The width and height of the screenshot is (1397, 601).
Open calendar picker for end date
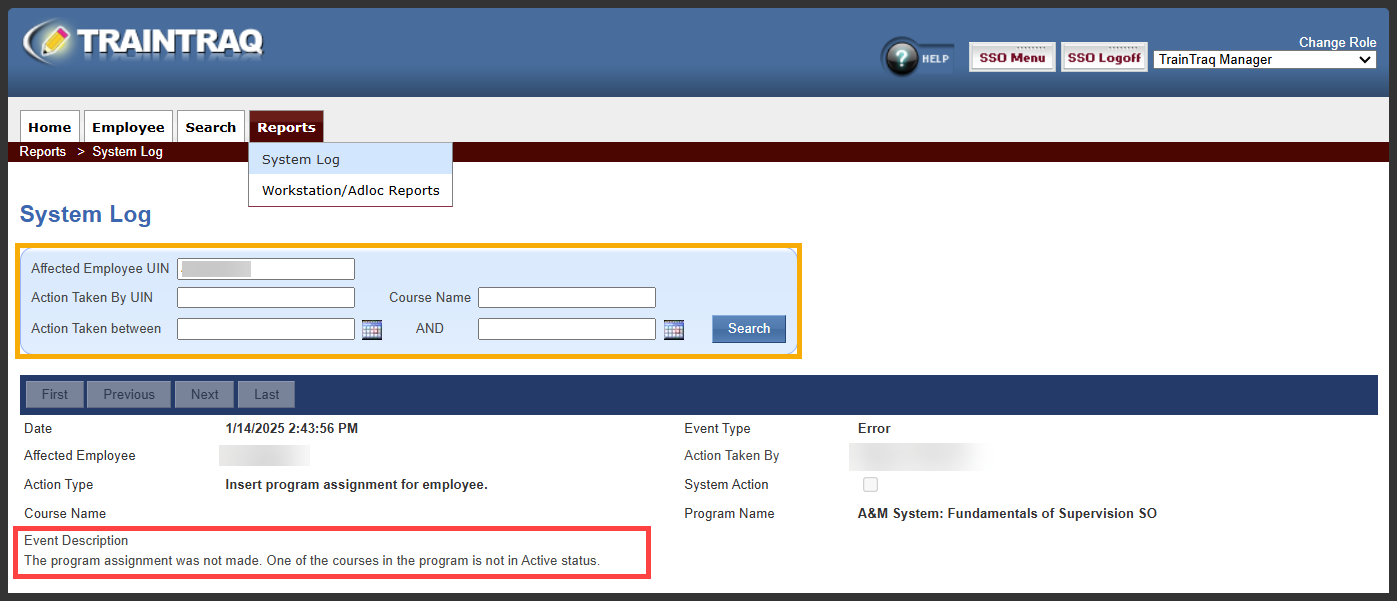pyautogui.click(x=674, y=329)
